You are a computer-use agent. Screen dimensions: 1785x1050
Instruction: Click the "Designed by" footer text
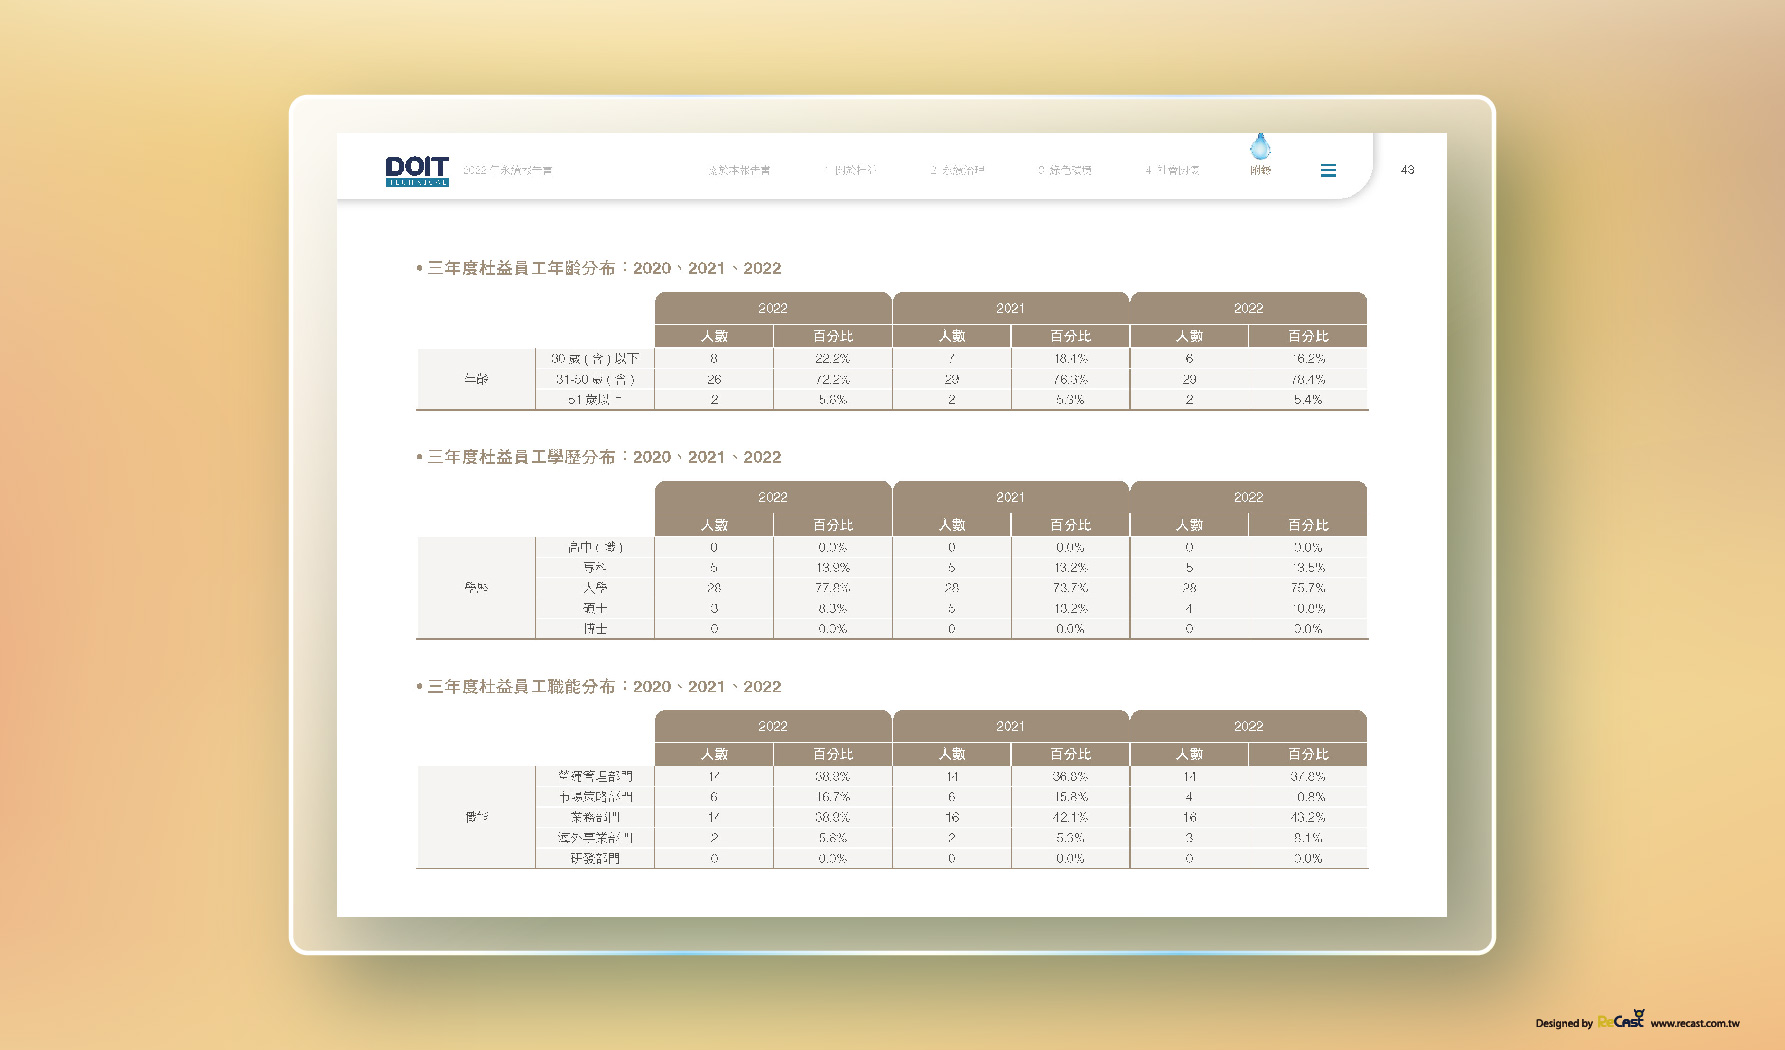tap(1564, 1023)
